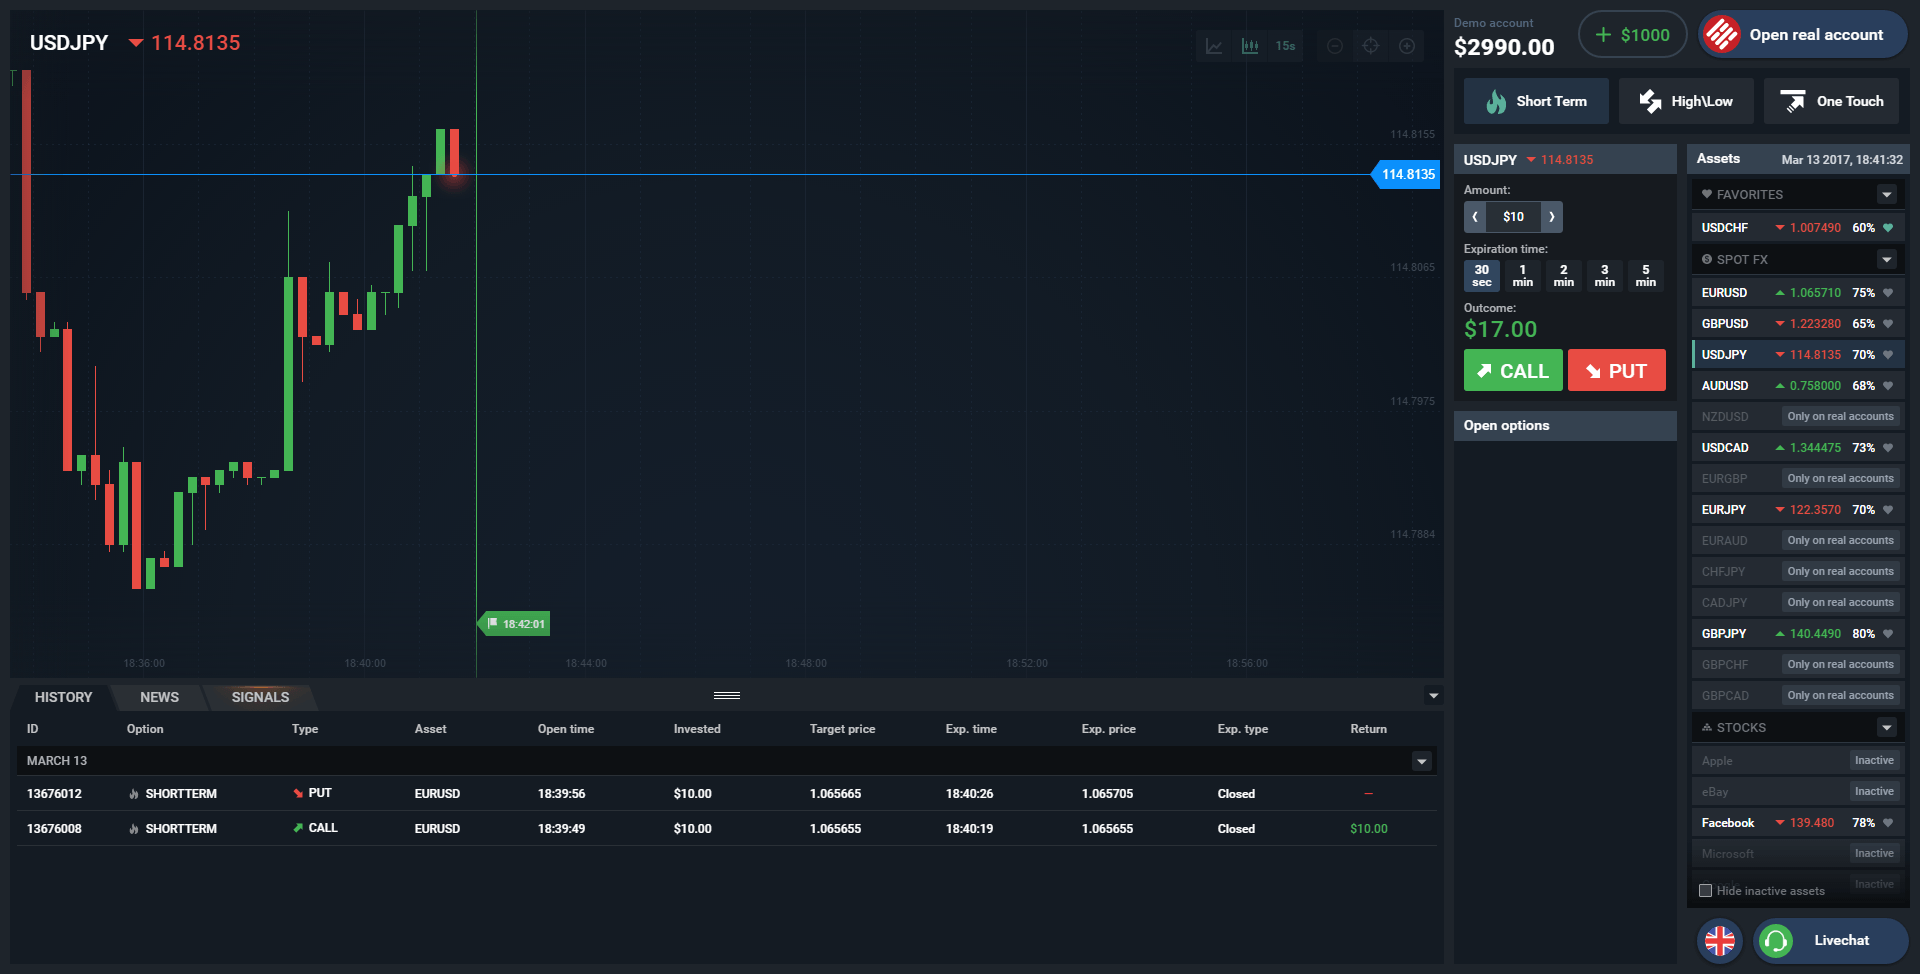Enable Hide inactive assets checkbox

pyautogui.click(x=1706, y=890)
